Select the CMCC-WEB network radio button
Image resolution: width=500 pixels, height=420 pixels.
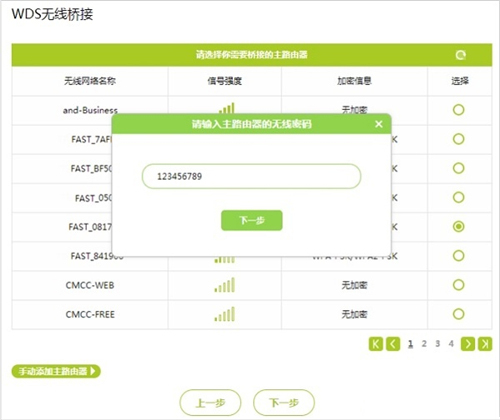459,285
